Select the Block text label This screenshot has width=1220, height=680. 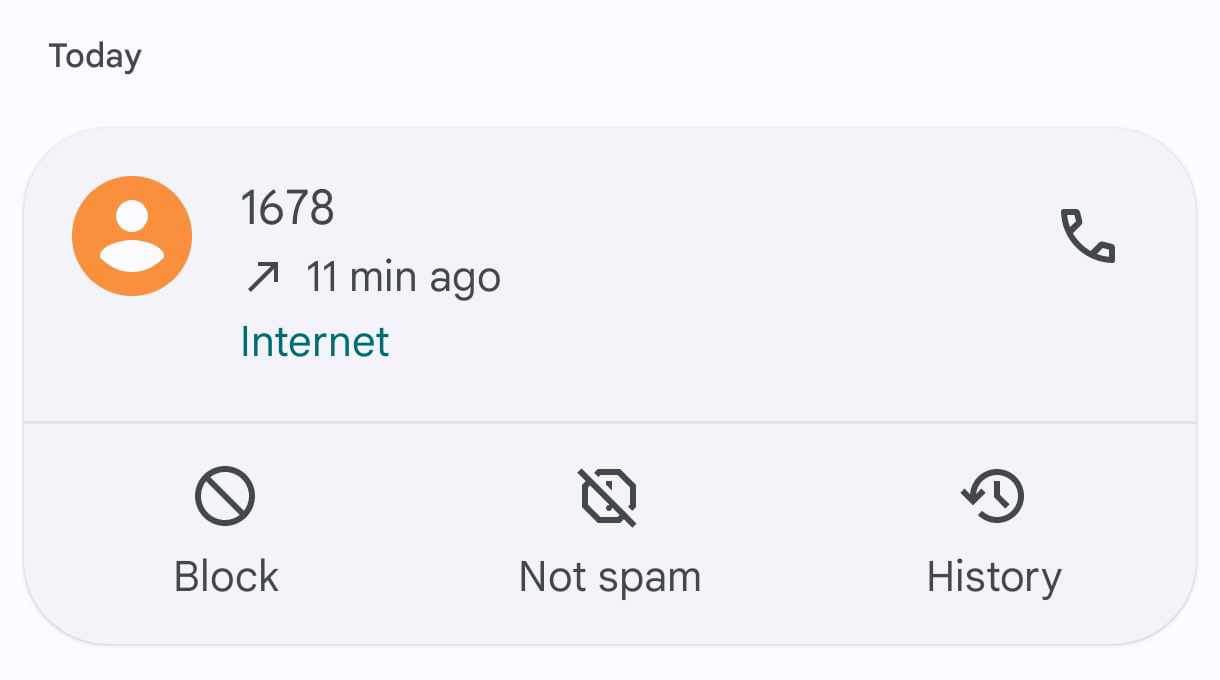[x=226, y=577]
